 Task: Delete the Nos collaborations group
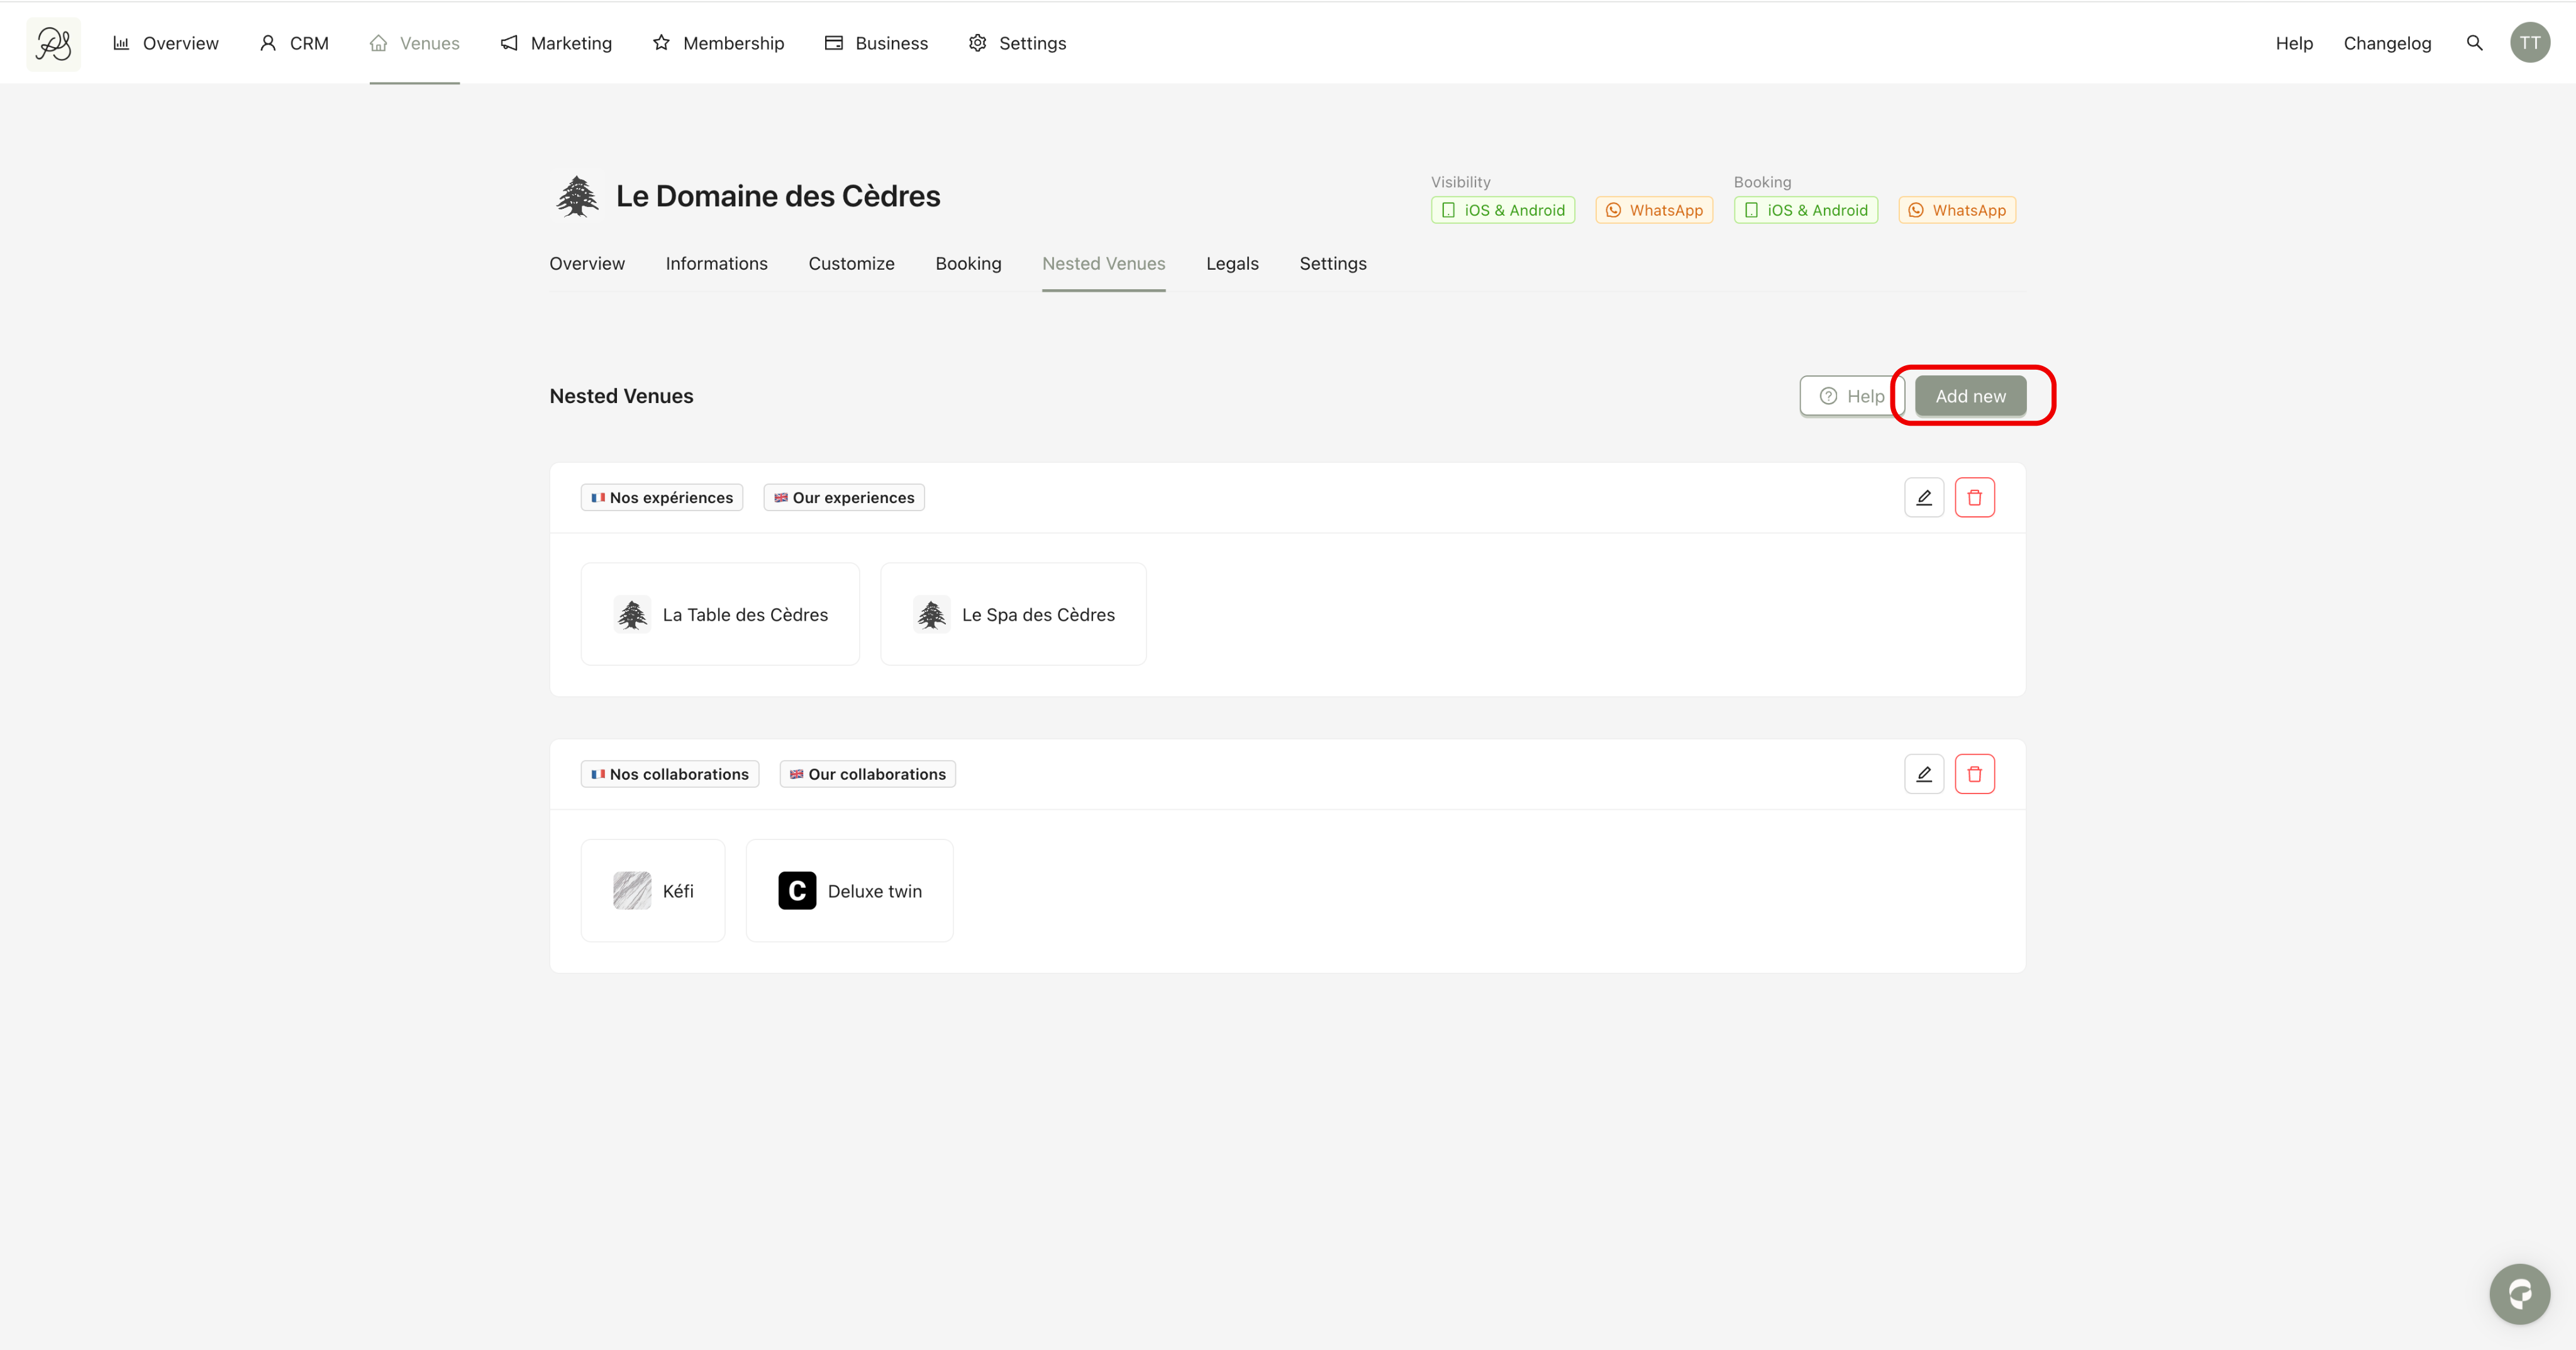[1974, 774]
